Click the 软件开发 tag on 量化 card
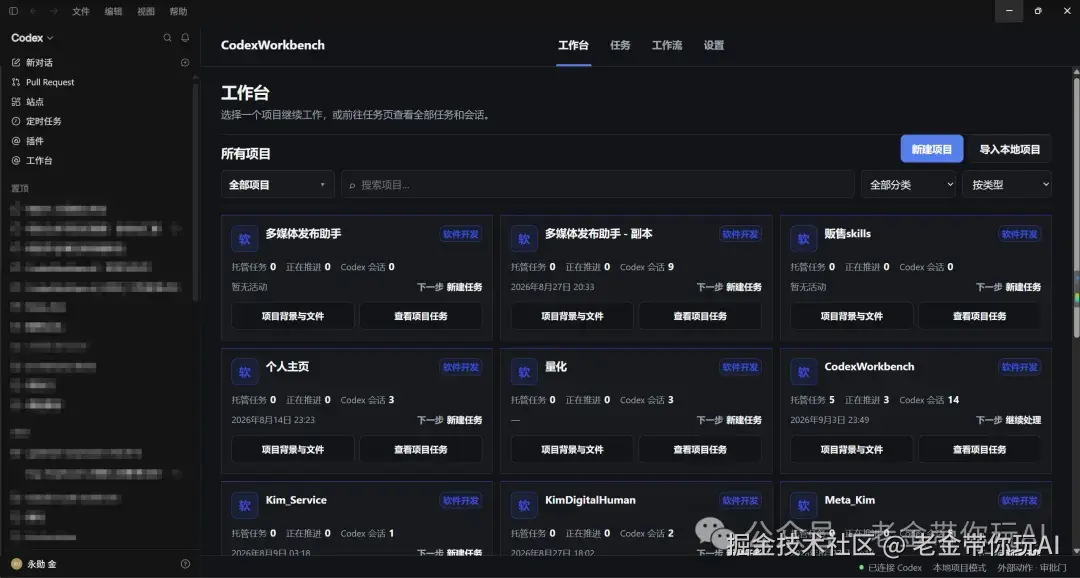The width and height of the screenshot is (1080, 578). click(740, 367)
